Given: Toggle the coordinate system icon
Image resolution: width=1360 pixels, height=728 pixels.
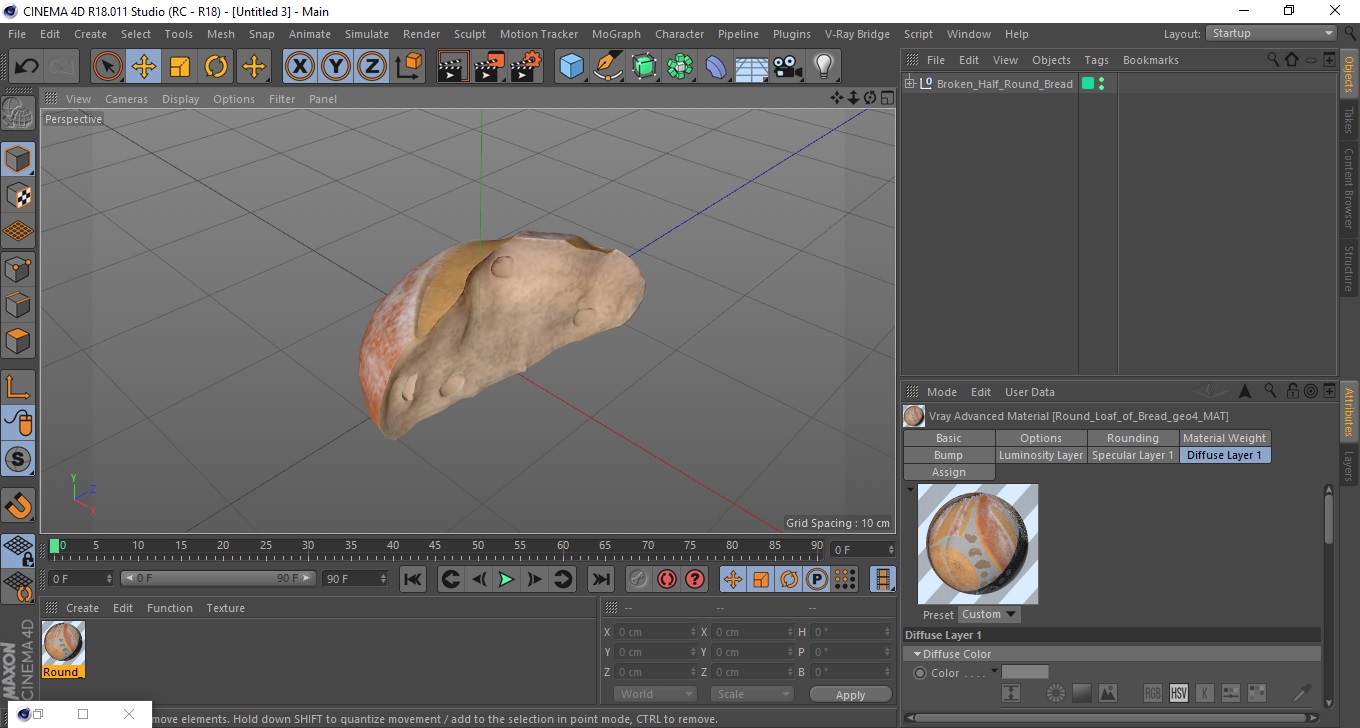Looking at the screenshot, I should [x=408, y=67].
